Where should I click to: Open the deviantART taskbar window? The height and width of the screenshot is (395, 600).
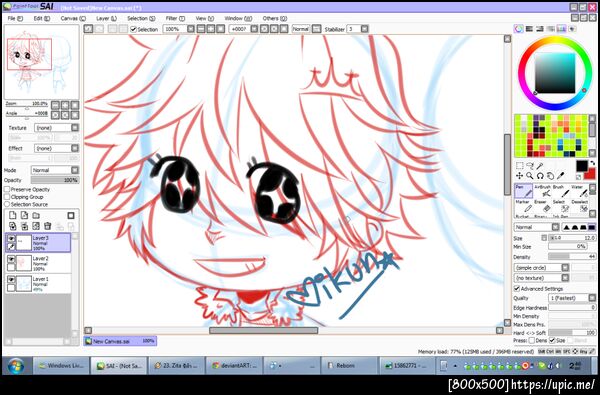[x=234, y=366]
